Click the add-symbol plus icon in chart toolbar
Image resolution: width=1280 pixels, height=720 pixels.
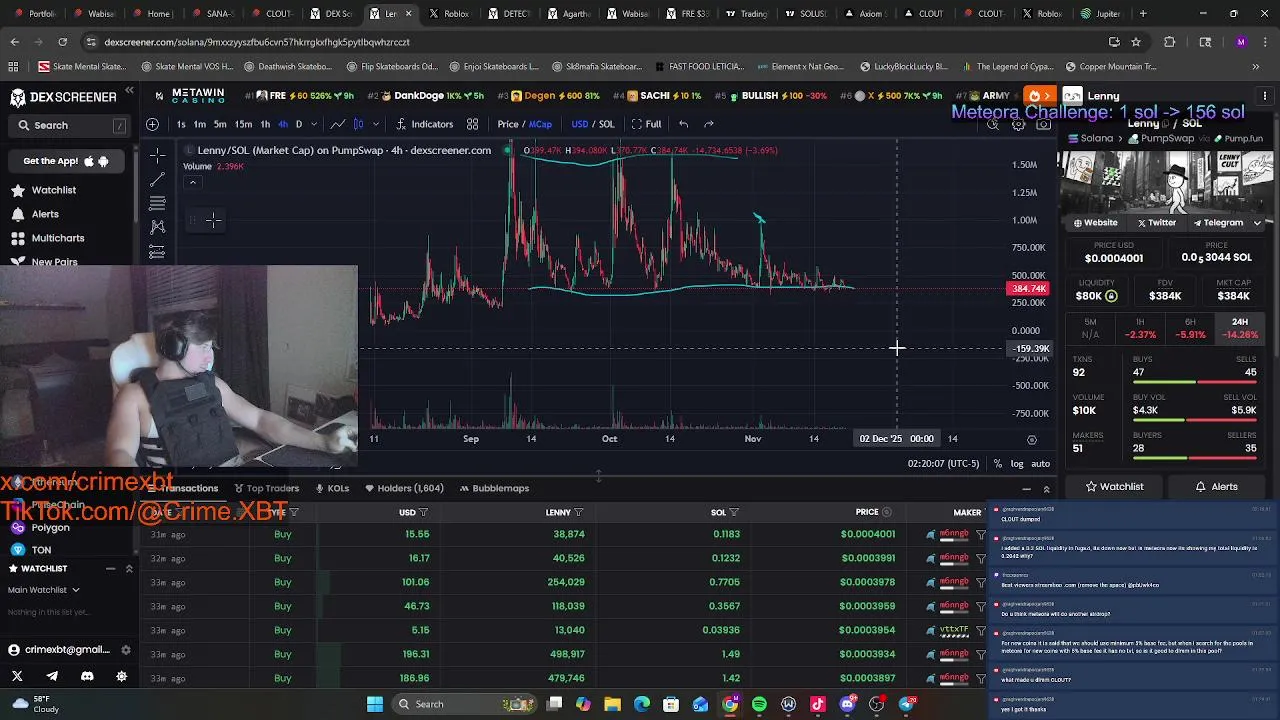click(152, 124)
